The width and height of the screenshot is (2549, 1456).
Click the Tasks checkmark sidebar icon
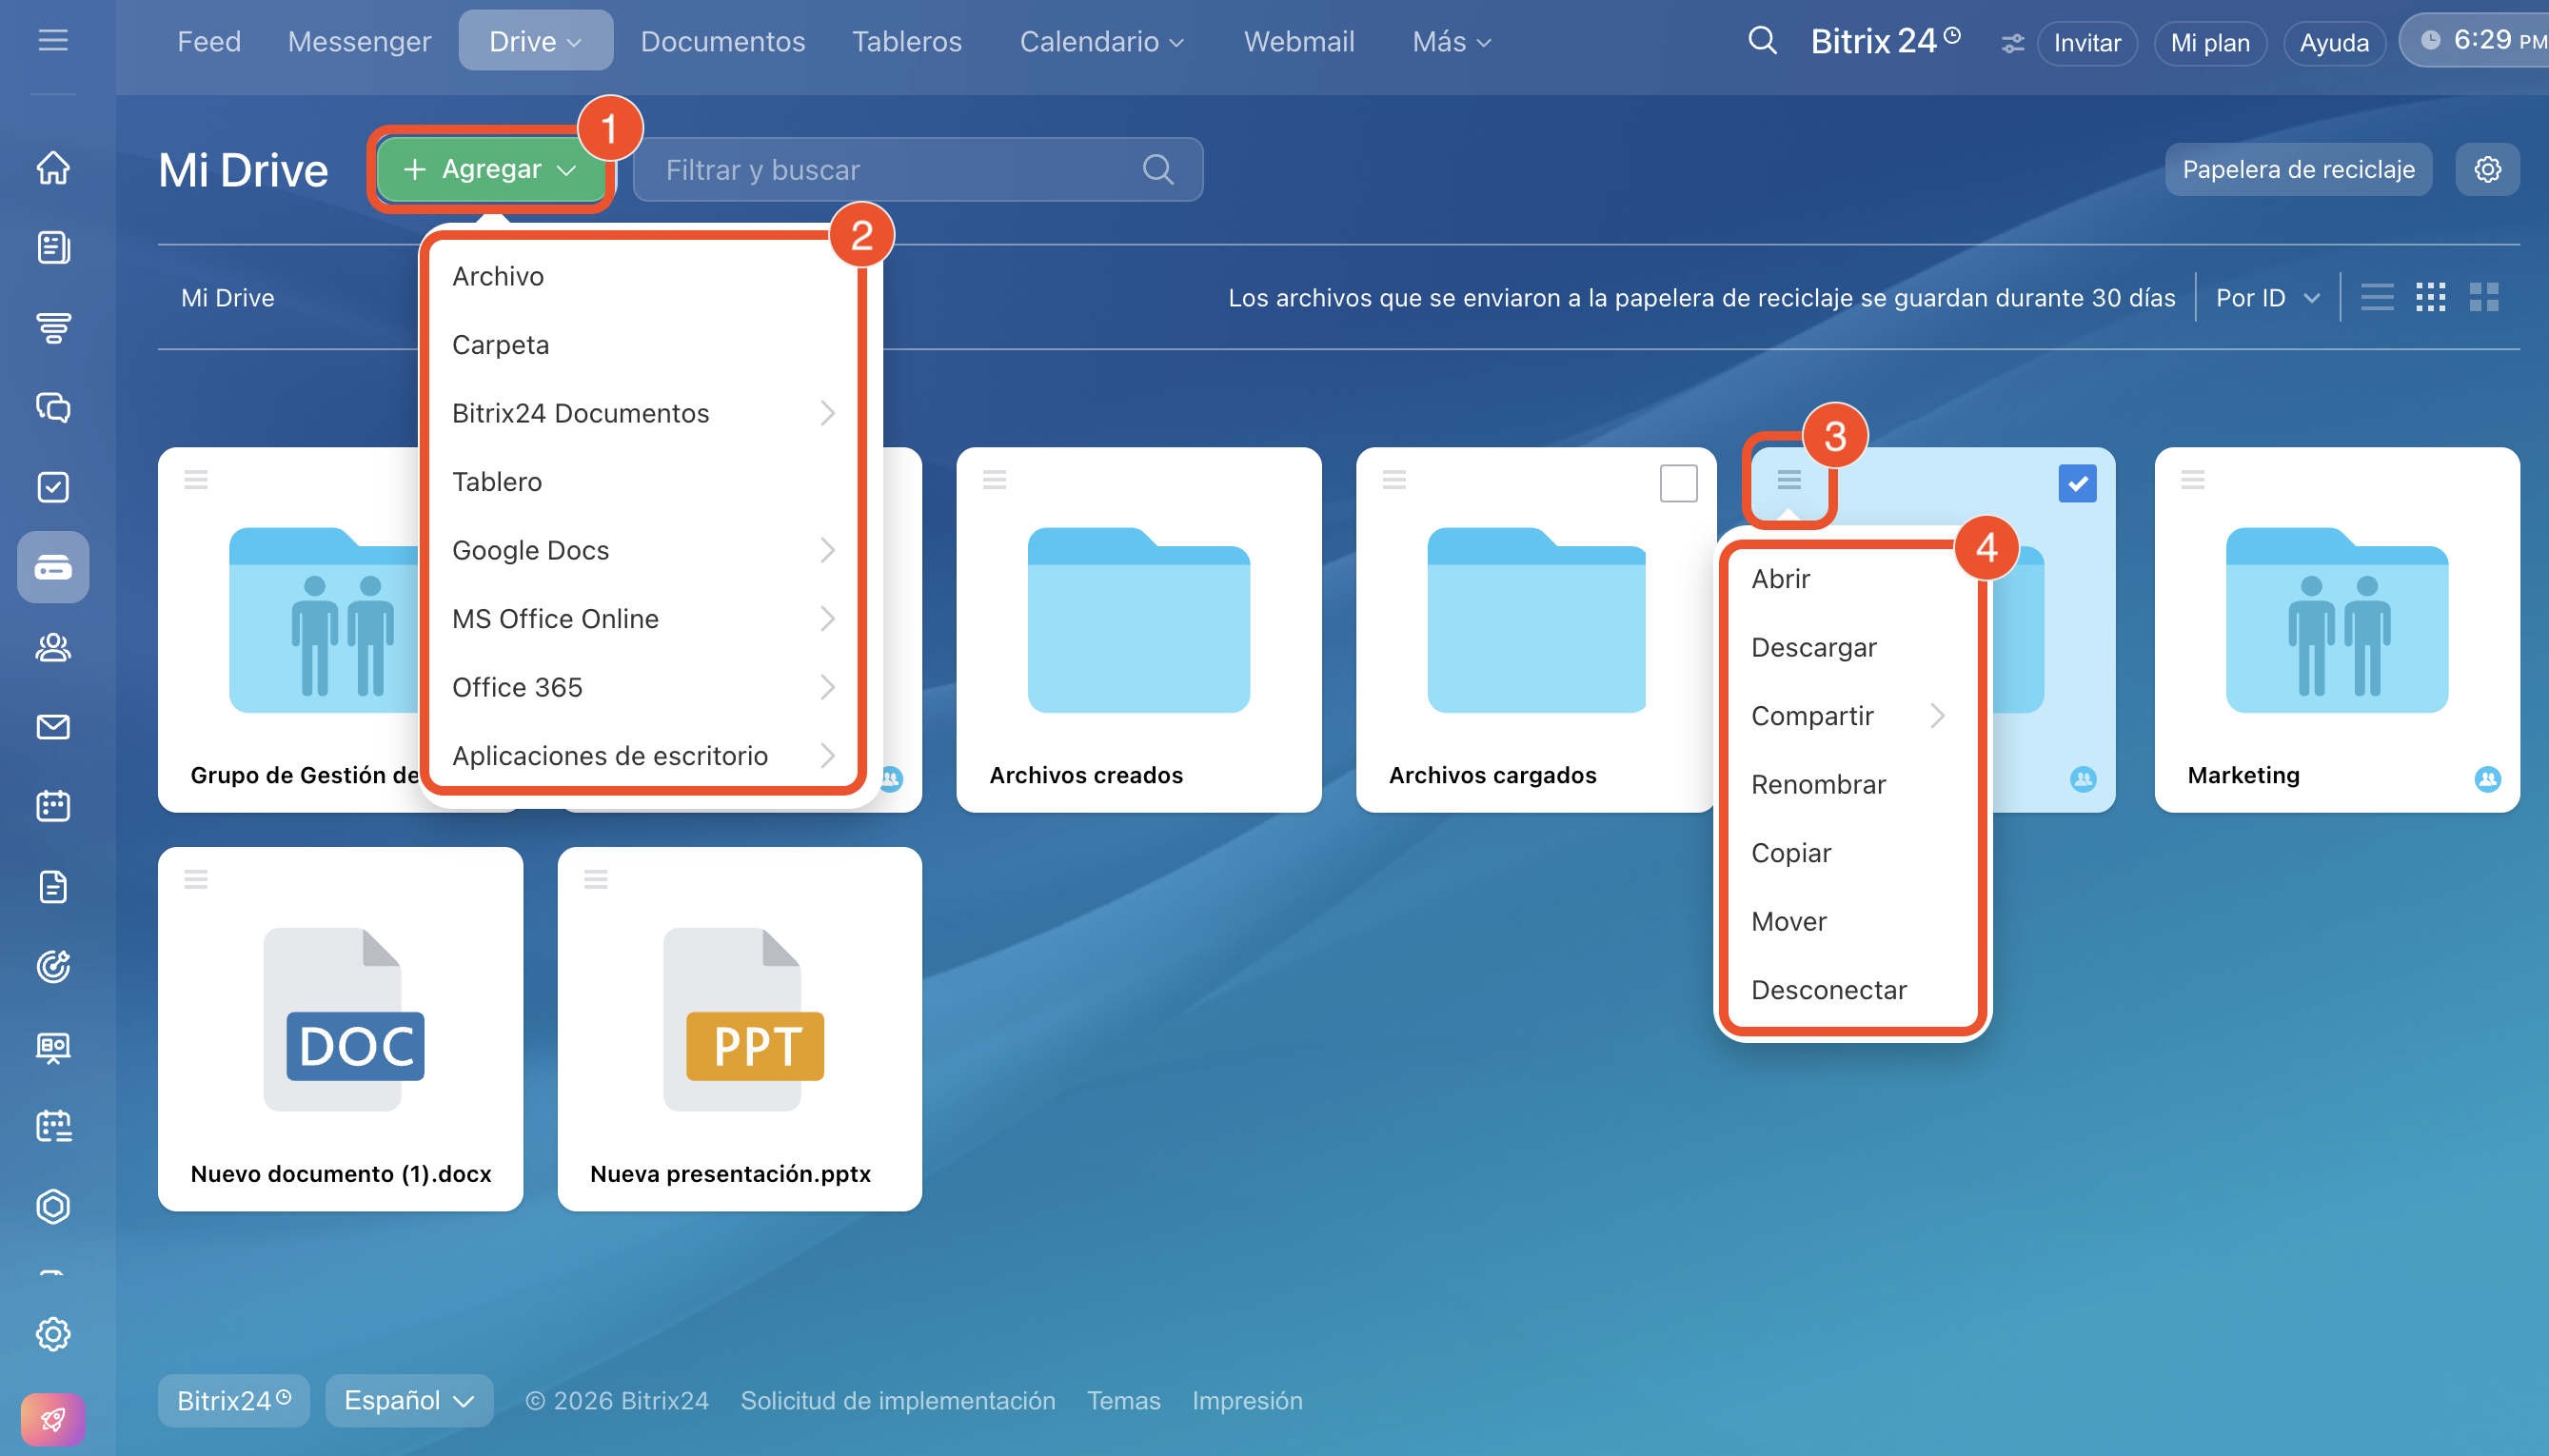(x=53, y=487)
